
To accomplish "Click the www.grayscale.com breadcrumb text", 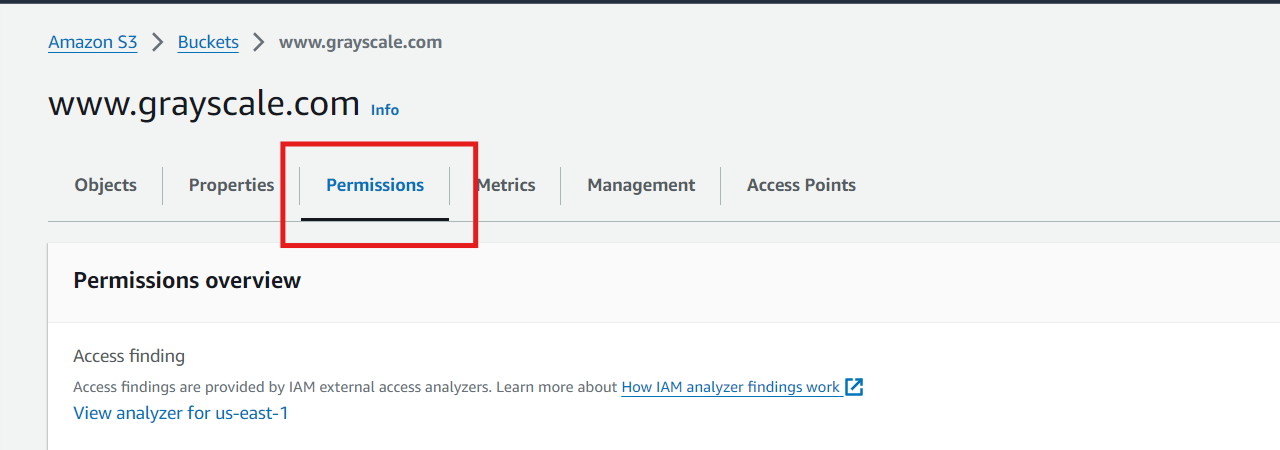I will tap(360, 42).
